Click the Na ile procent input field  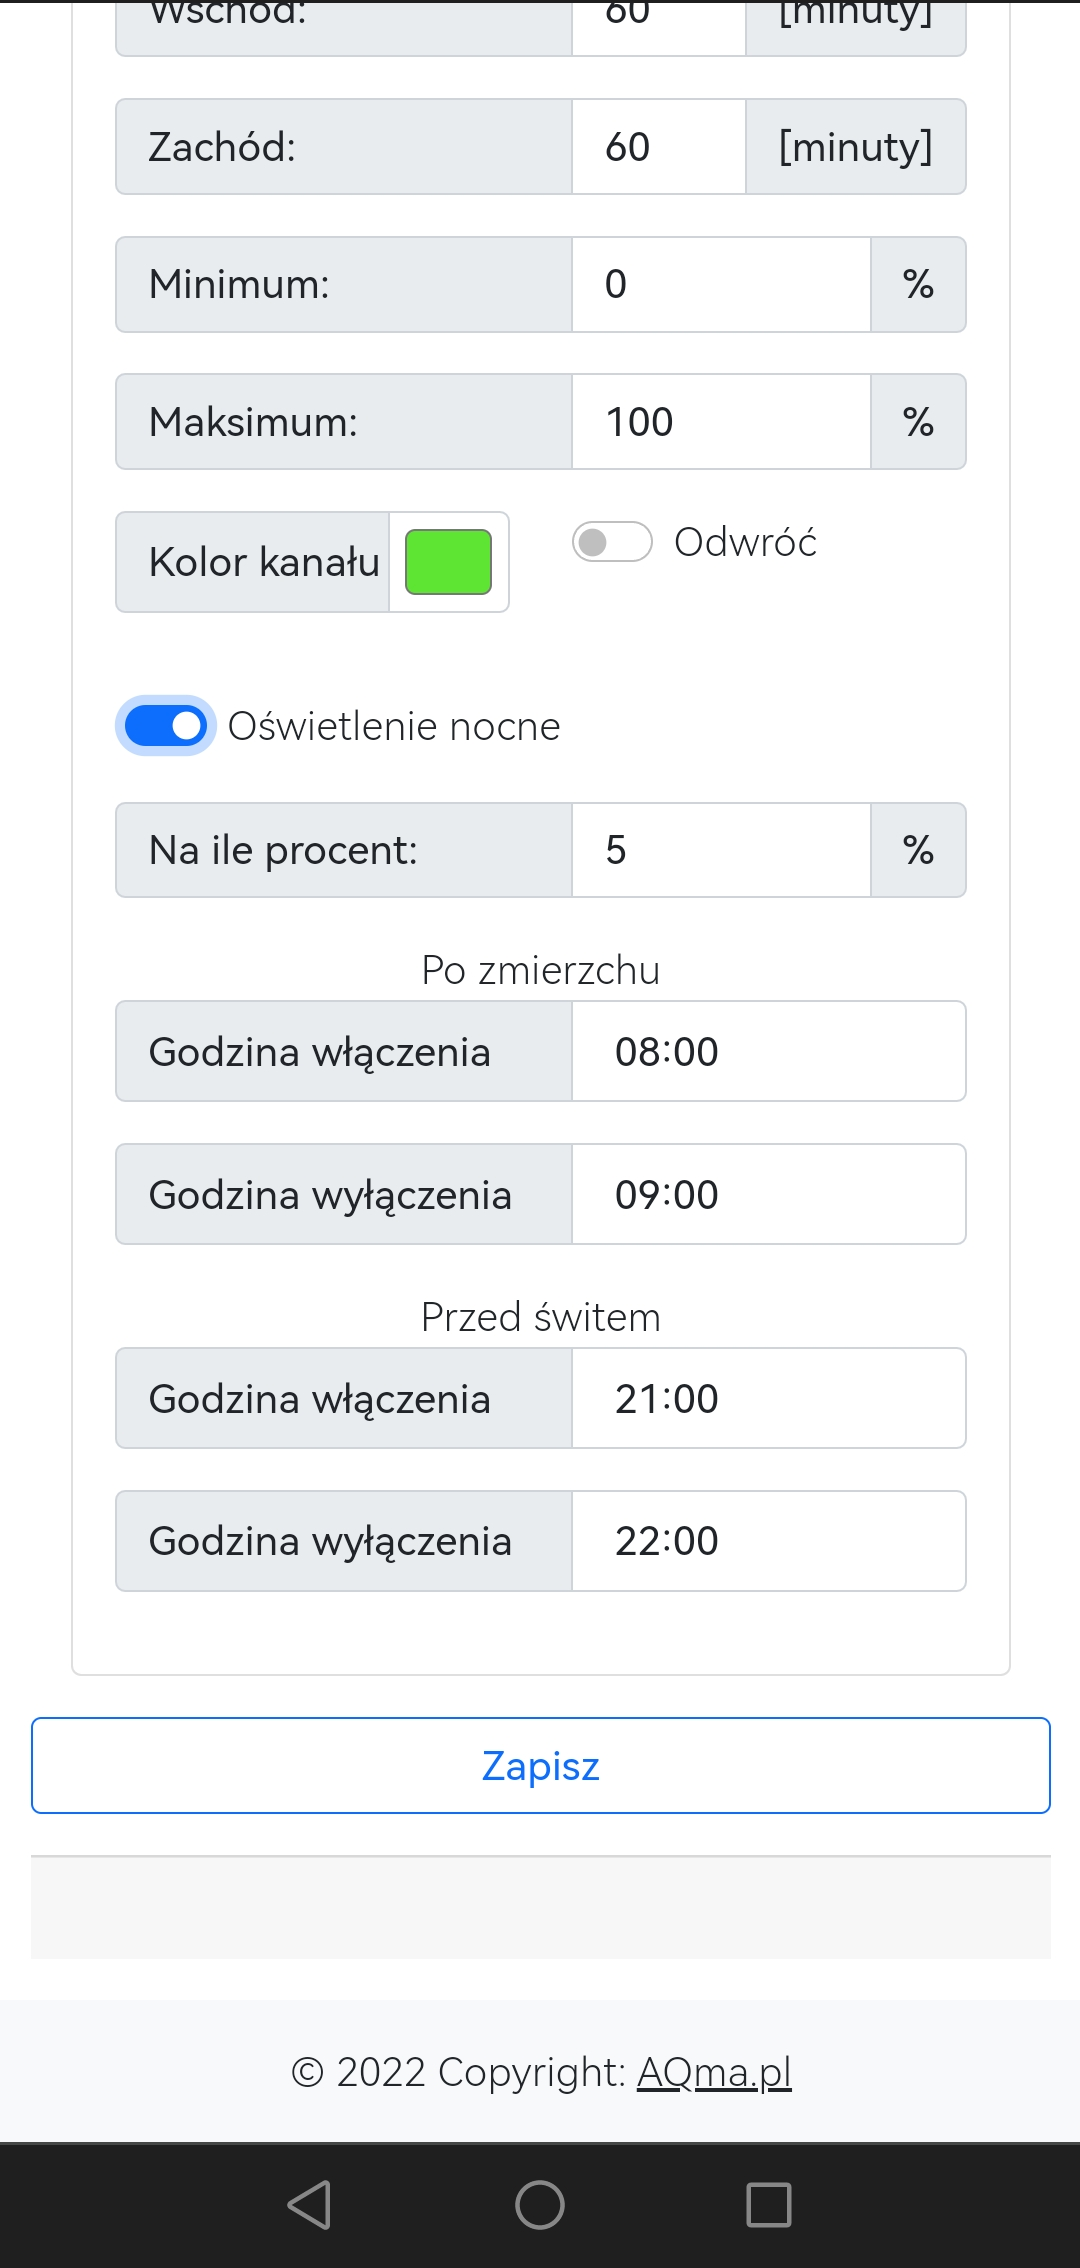click(x=720, y=850)
